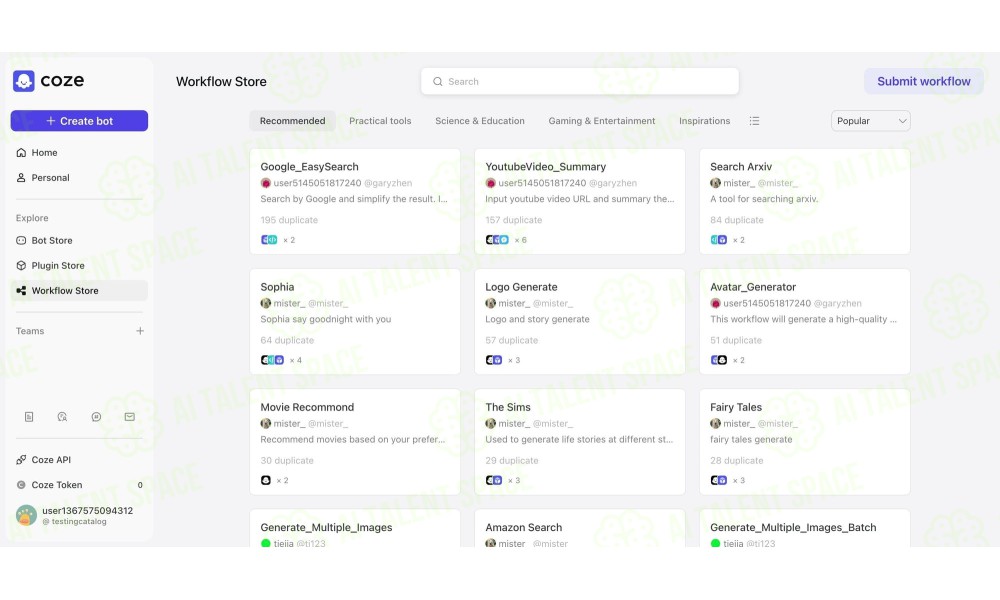Open the Bot Store icon
Image resolution: width=1000 pixels, height=600 pixels.
click(21, 240)
